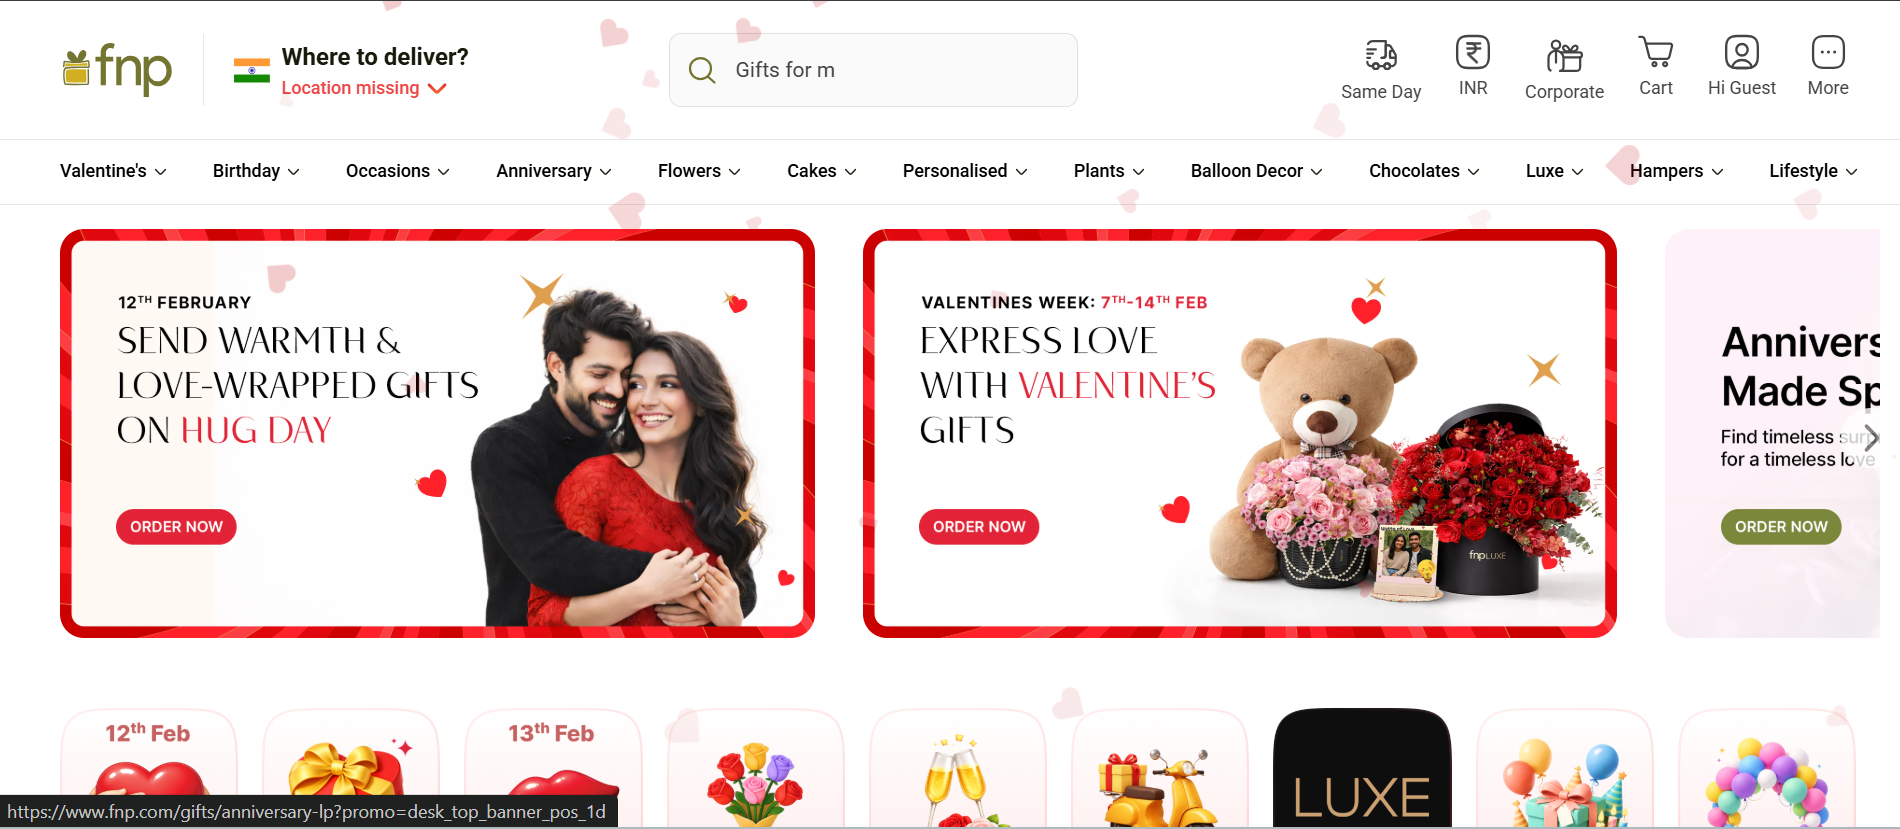Viewport: 1900px width, 829px height.
Task: Focus the Gifts search field
Action: [873, 70]
